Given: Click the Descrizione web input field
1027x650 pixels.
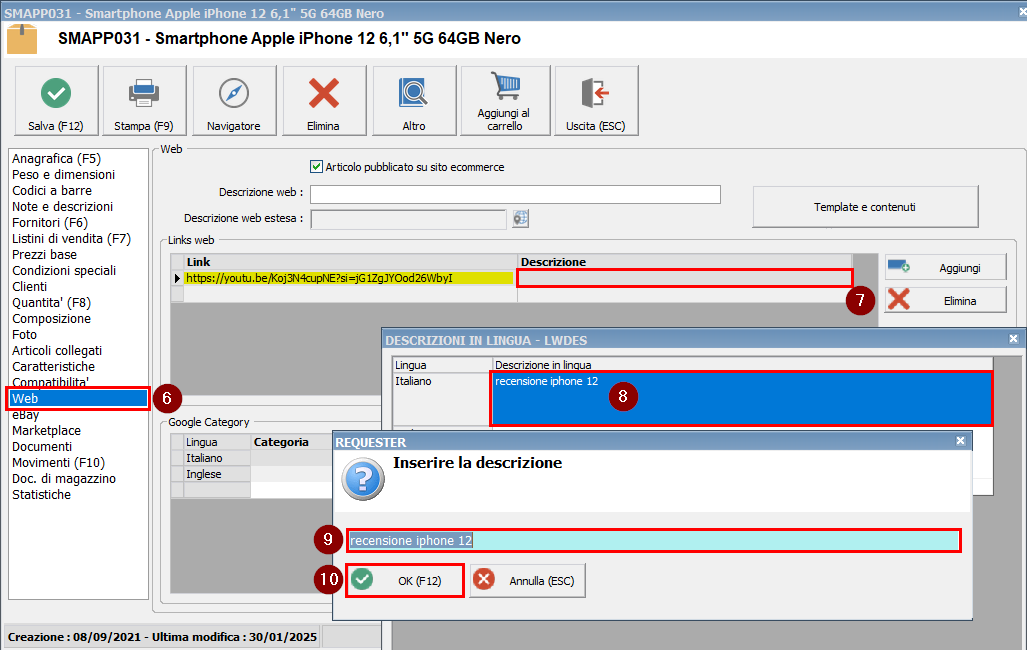Looking at the screenshot, I should [515, 194].
